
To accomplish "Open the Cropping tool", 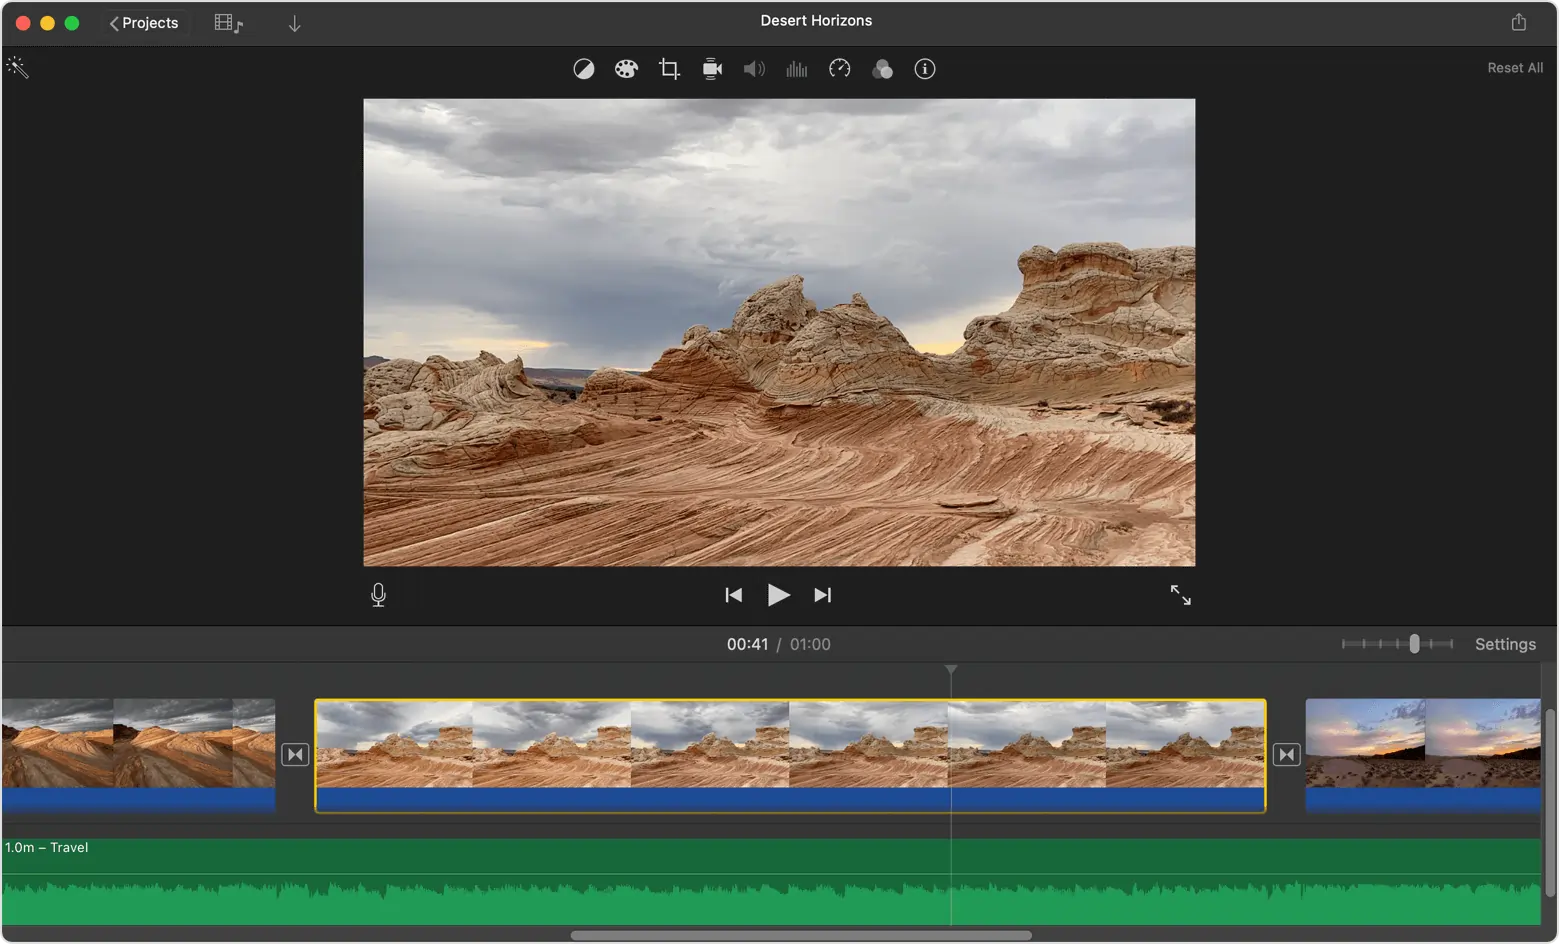I will (668, 68).
